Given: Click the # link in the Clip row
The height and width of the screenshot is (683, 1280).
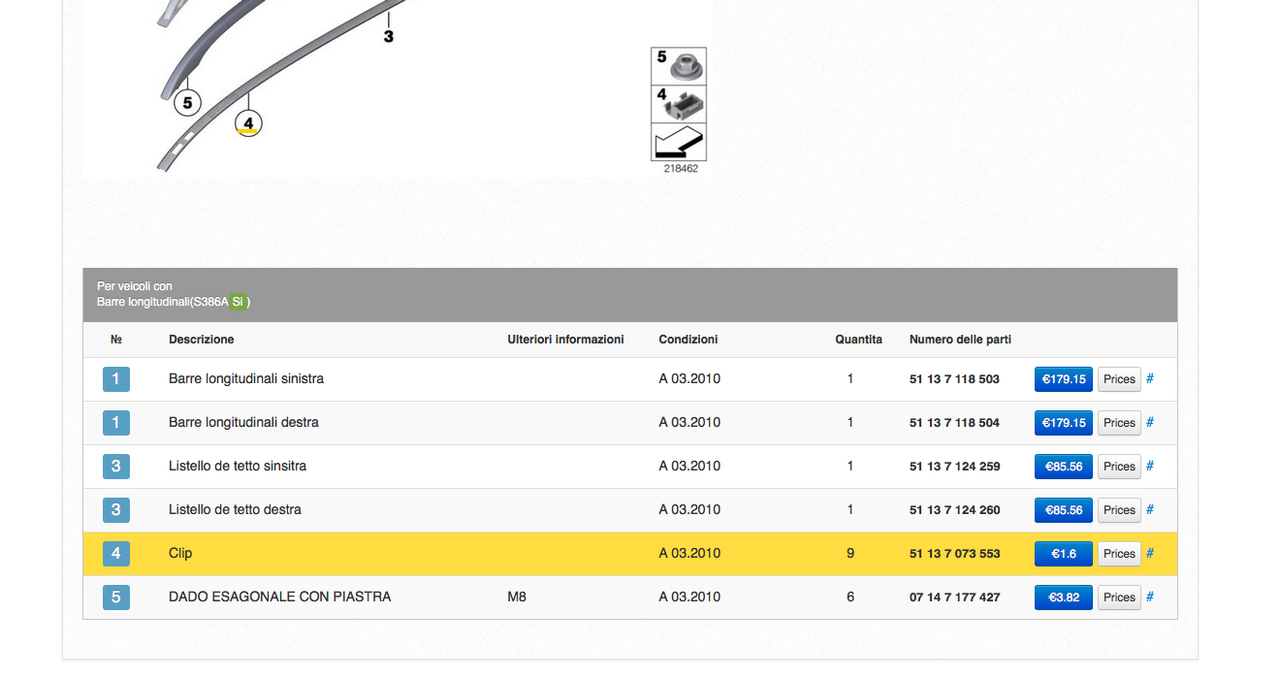Looking at the screenshot, I should tap(1150, 553).
